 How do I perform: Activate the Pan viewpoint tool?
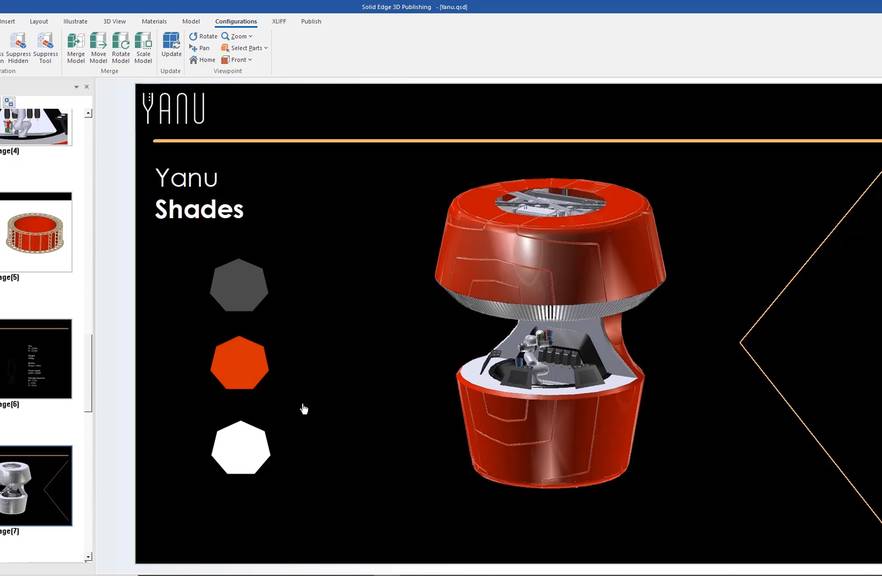[x=199, y=48]
